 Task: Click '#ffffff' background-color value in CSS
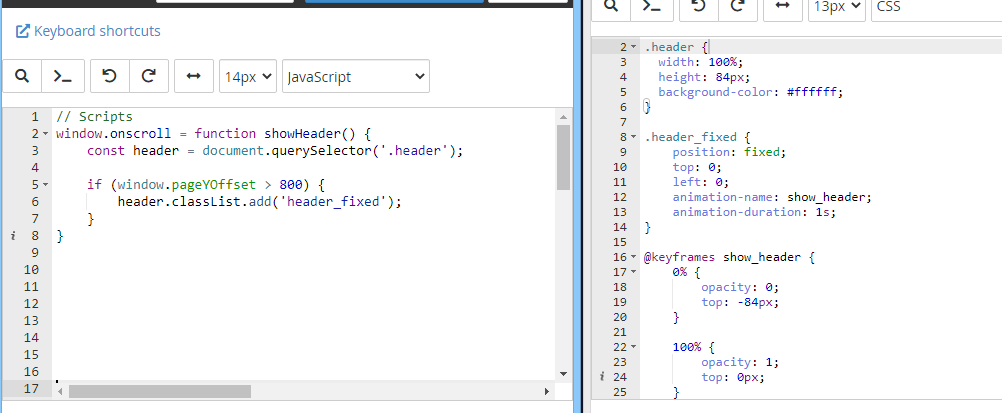coord(812,92)
